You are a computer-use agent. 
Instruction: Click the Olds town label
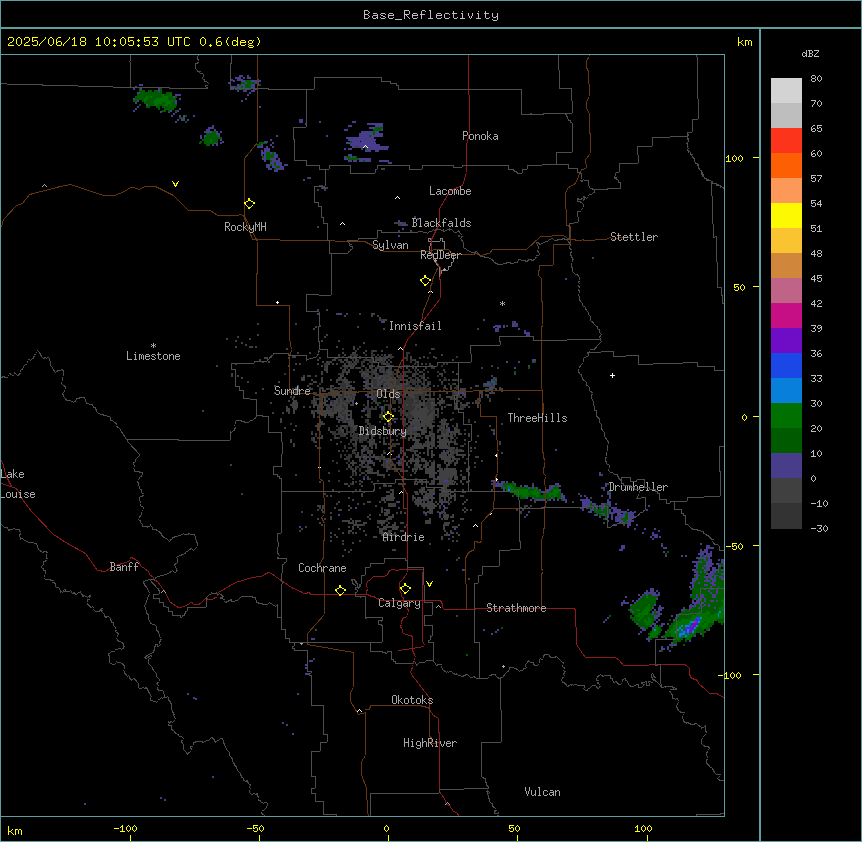click(388, 394)
